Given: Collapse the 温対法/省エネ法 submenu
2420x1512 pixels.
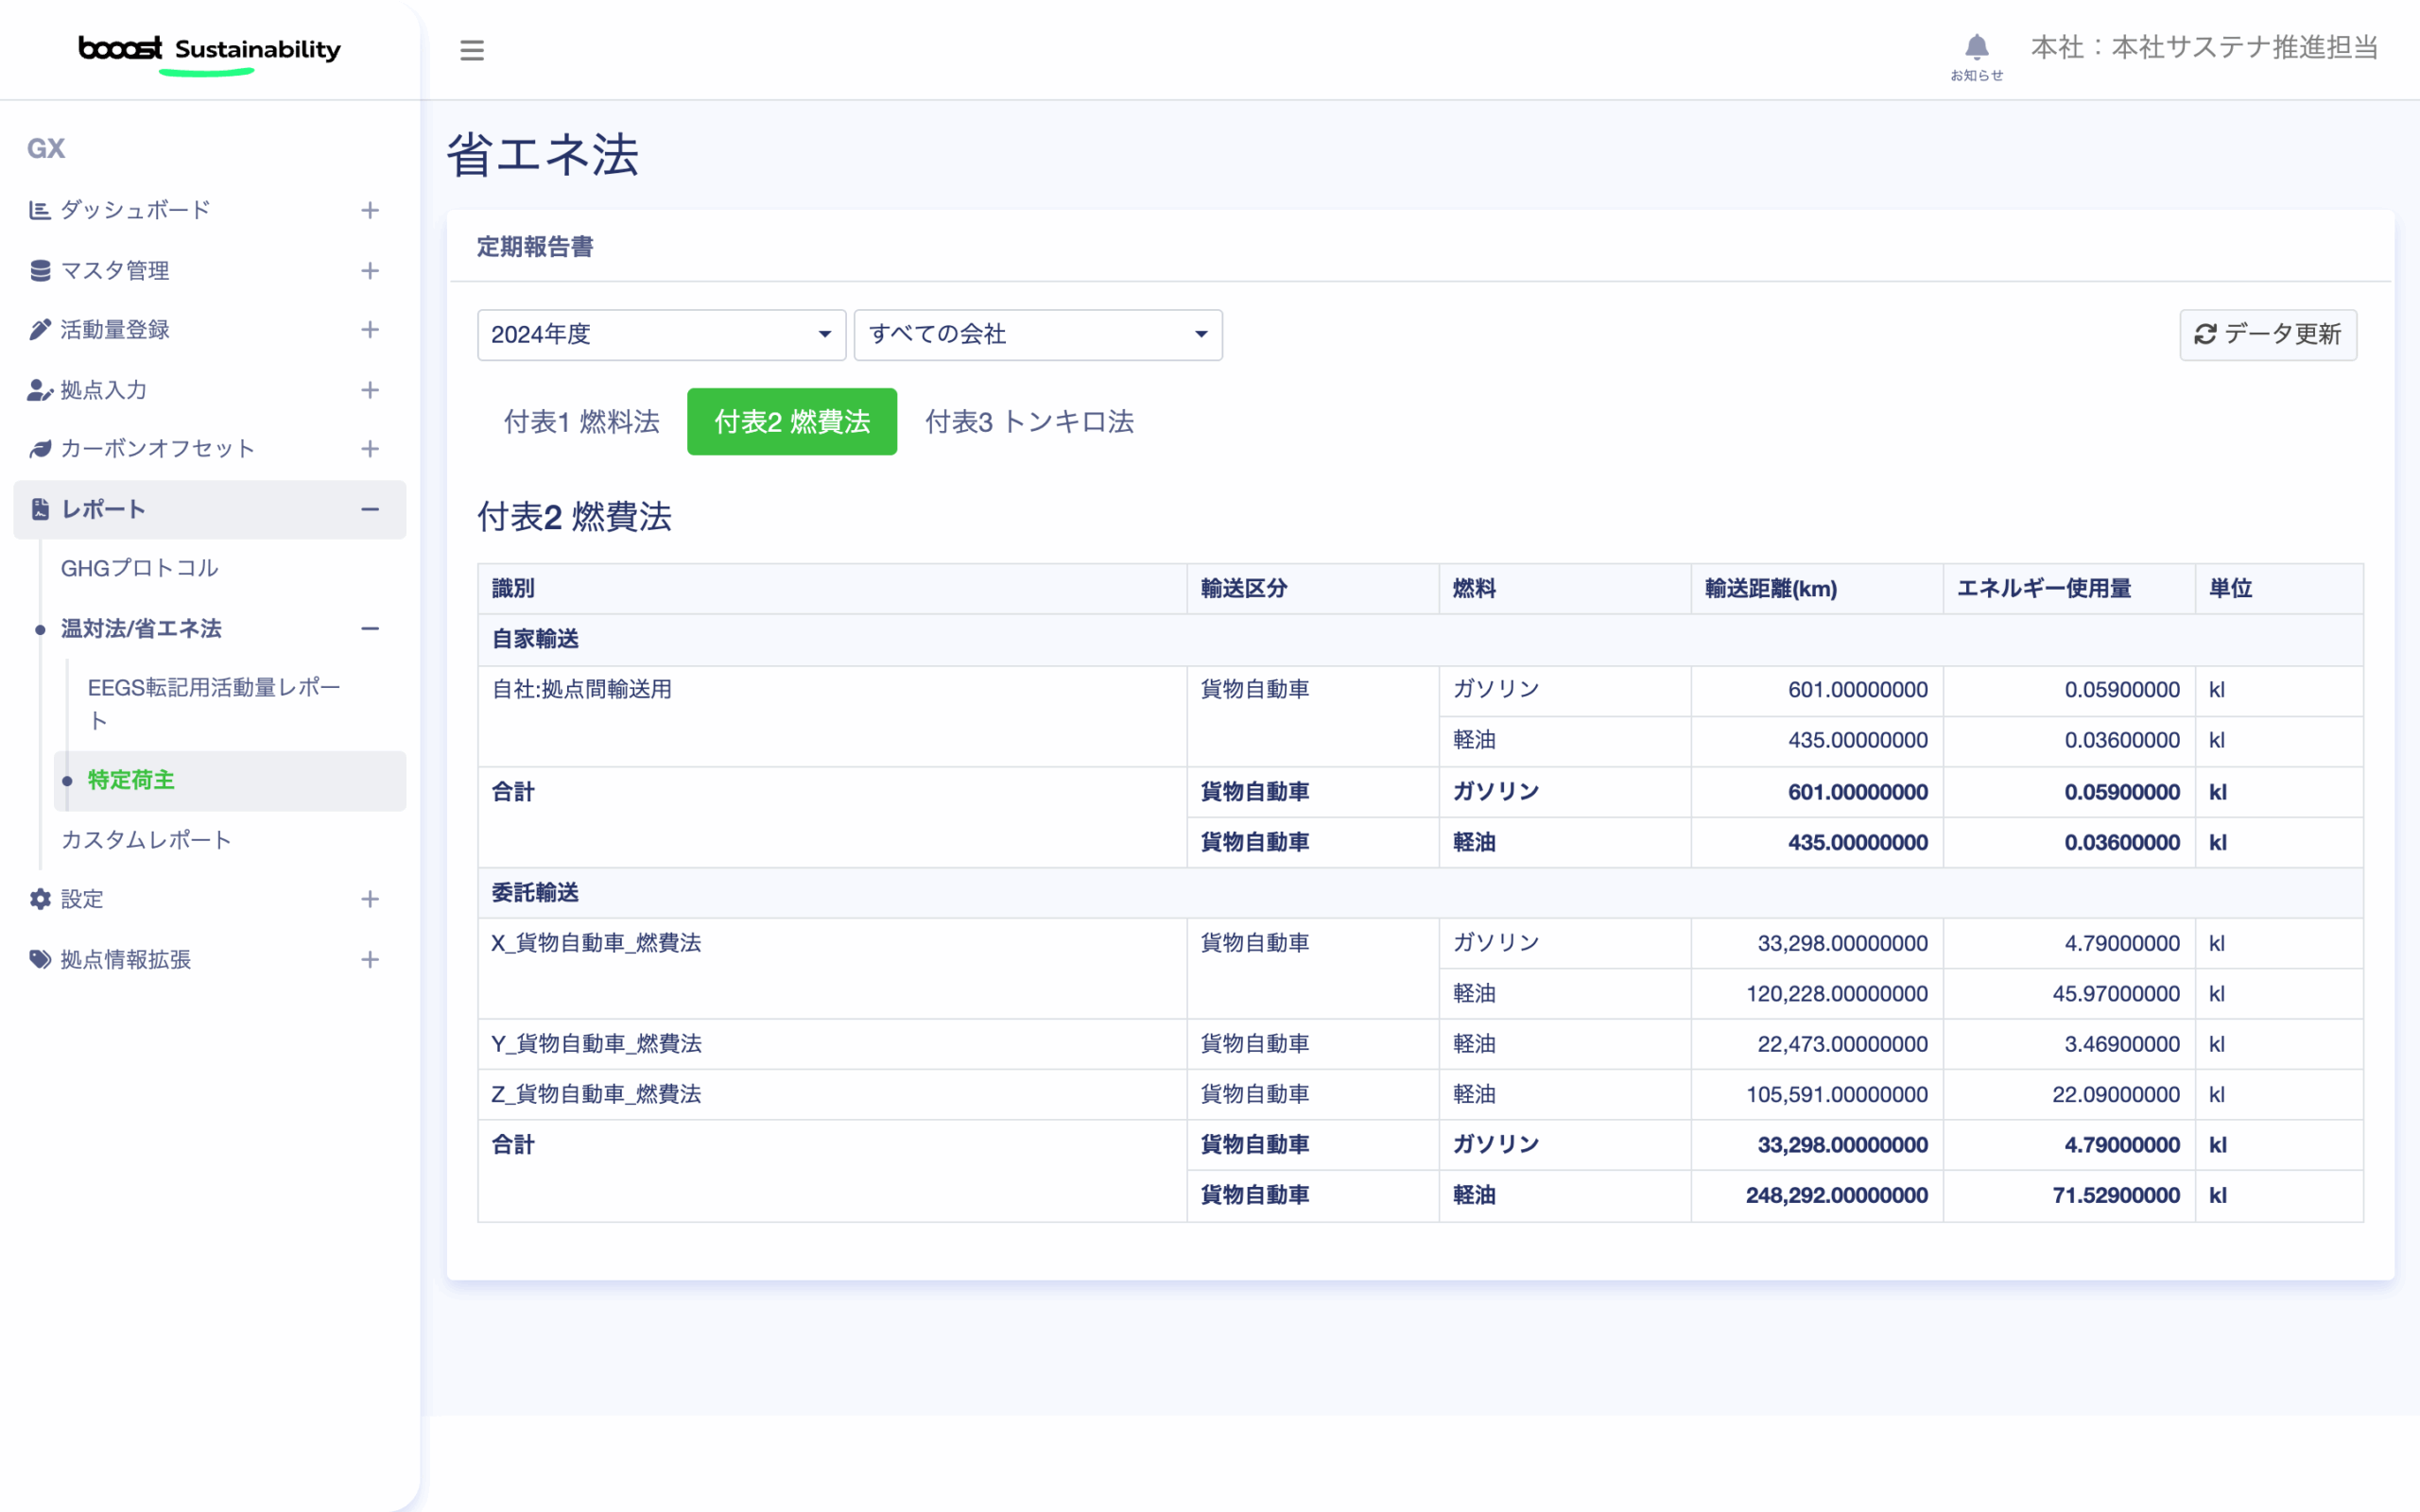Looking at the screenshot, I should coord(370,629).
